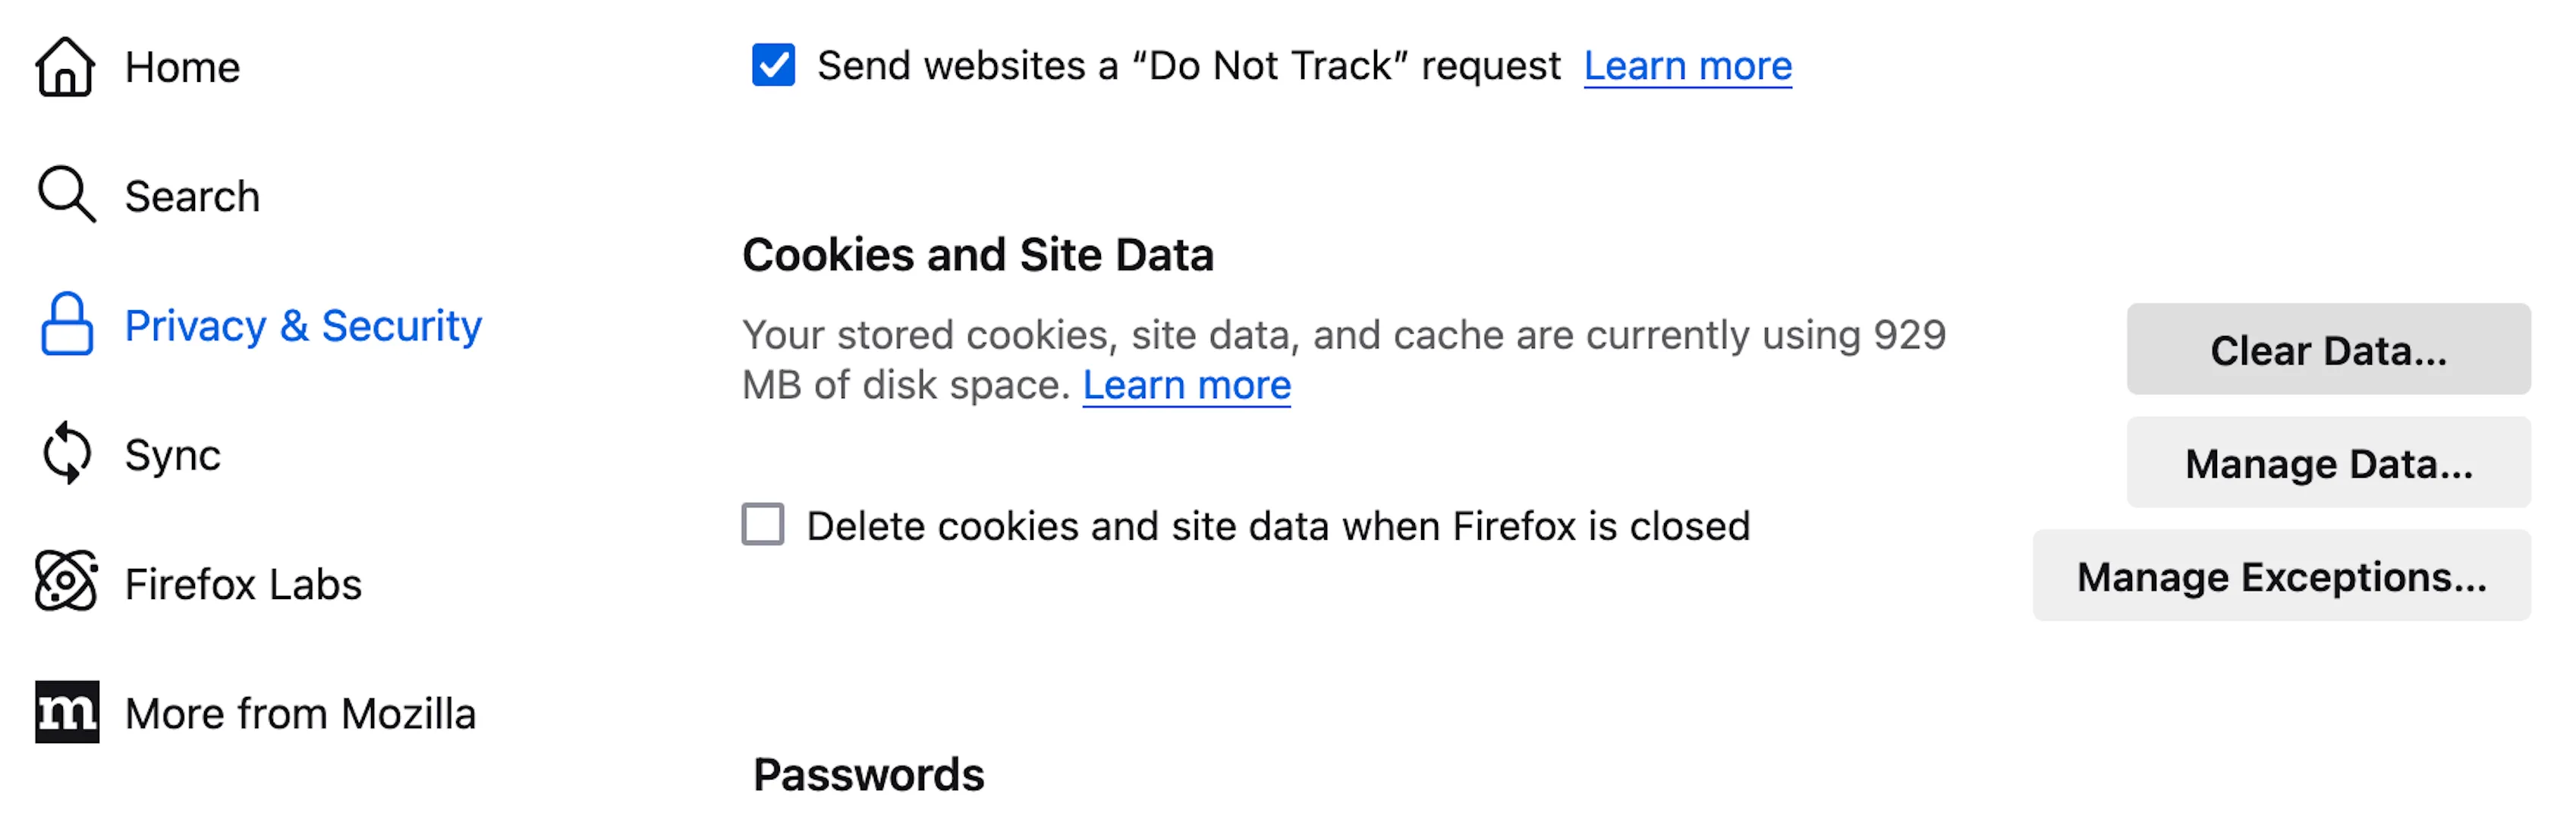This screenshot has height=819, width=2576.
Task: Enable Delete cookies when Firefox is closed
Action: [762, 524]
